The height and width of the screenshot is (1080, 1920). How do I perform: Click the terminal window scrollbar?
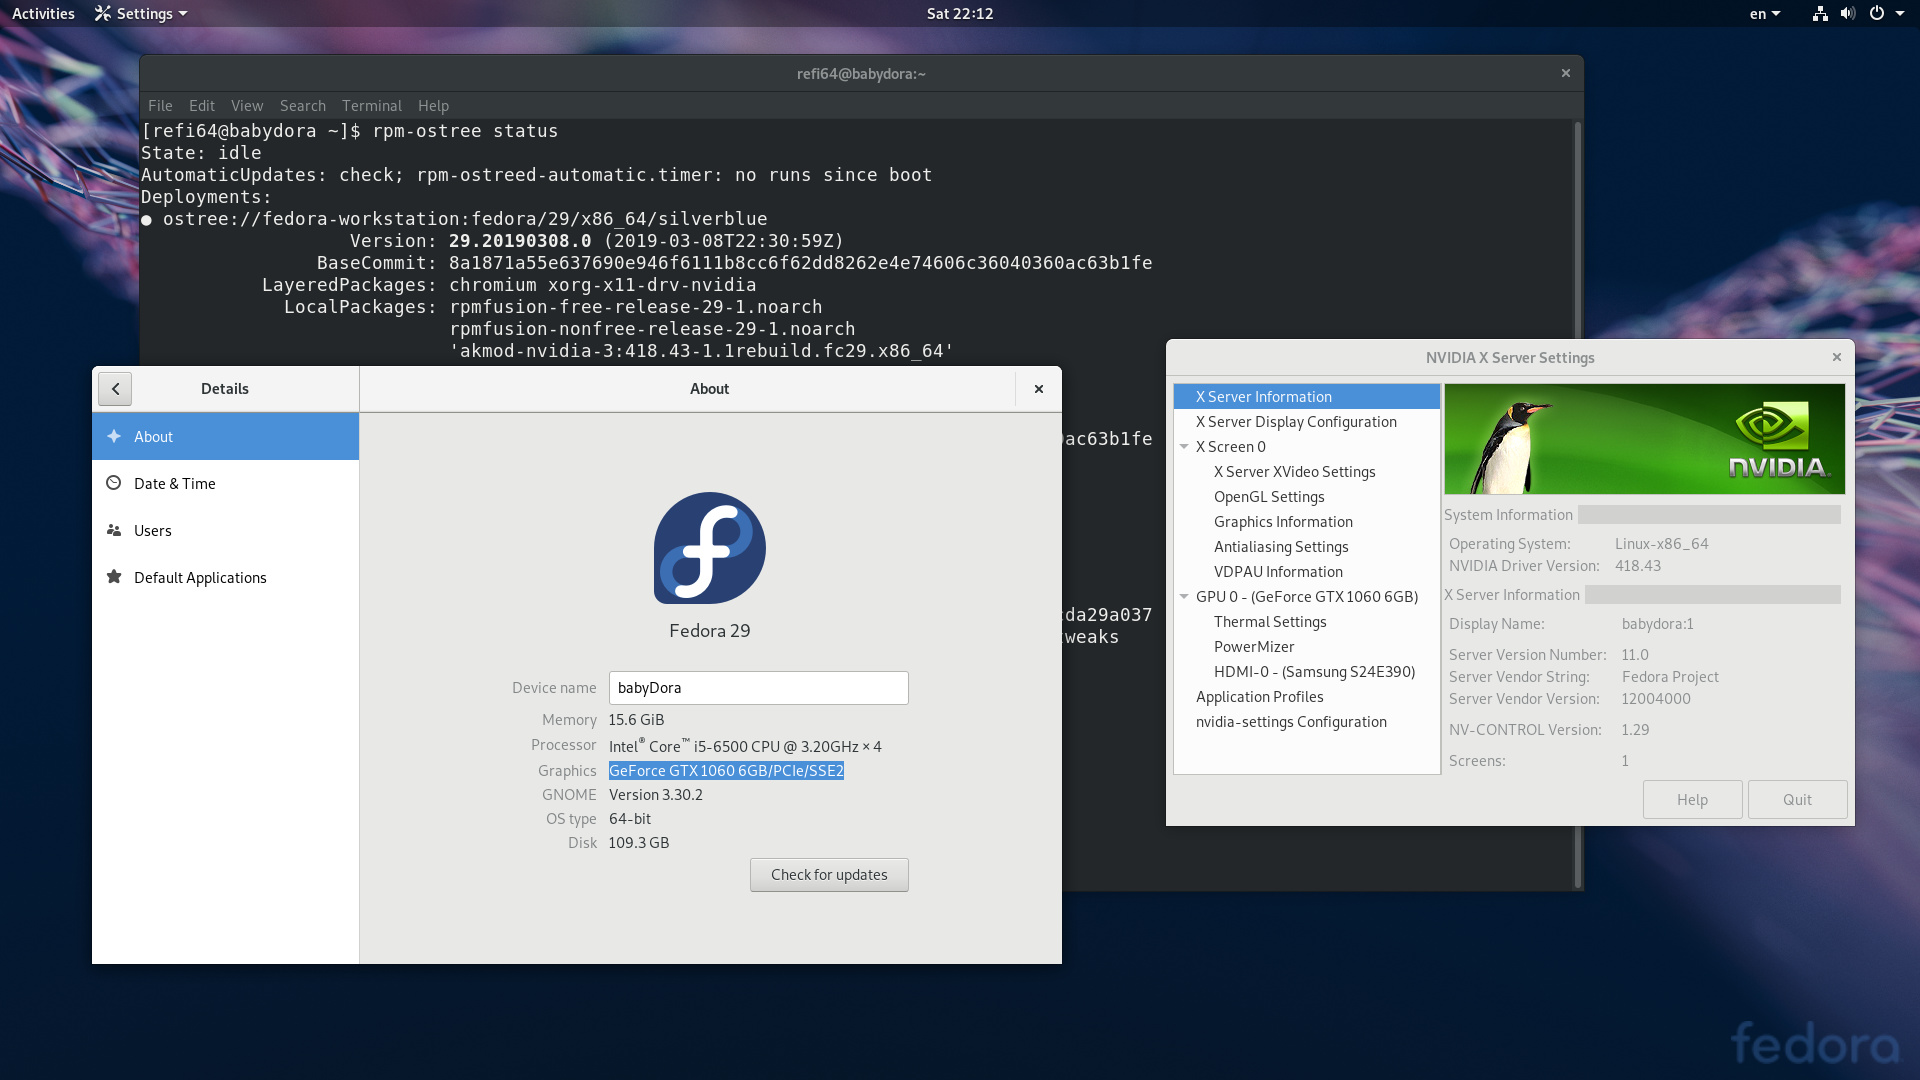pyautogui.click(x=1578, y=505)
